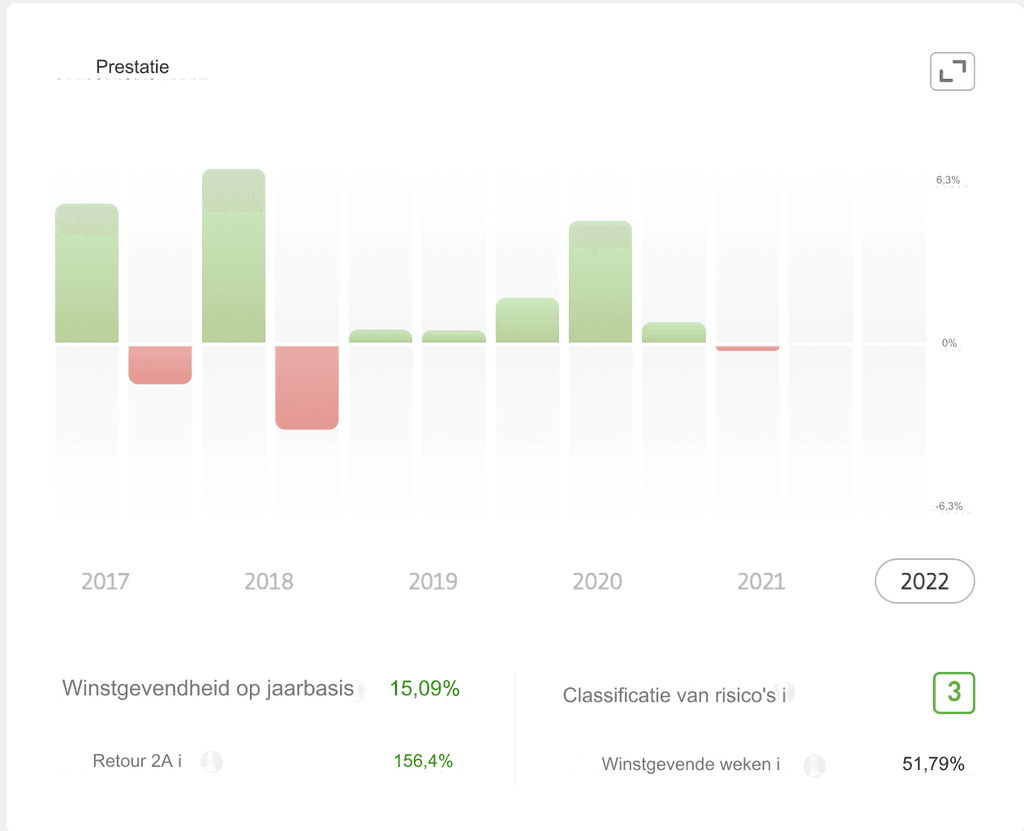Click info icon beside Winstgevende weken
Viewport: 1024px width, 831px height.
point(814,765)
